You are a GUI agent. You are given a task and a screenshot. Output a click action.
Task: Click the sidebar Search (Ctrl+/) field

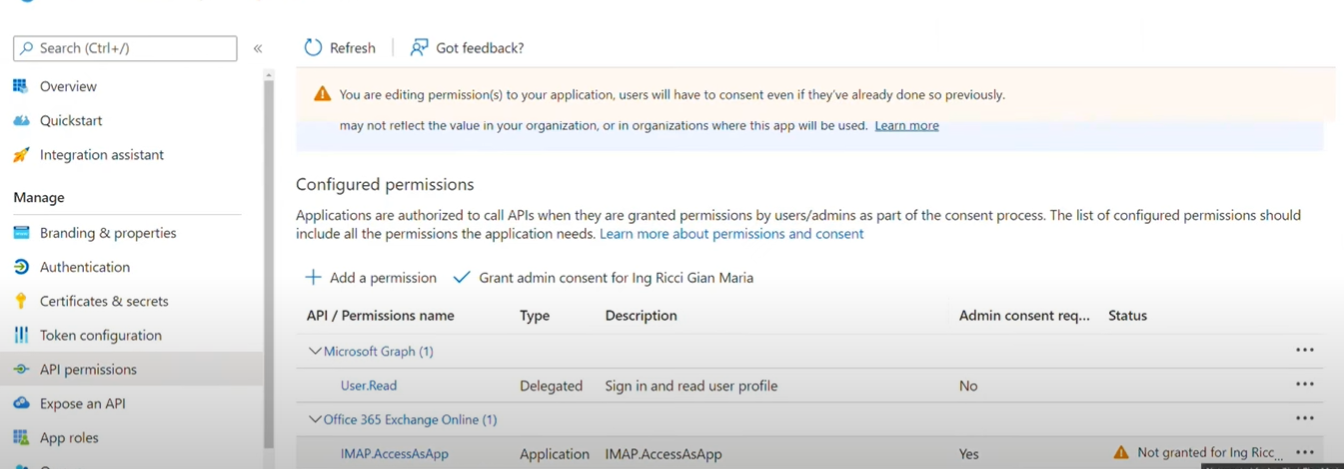(x=125, y=48)
